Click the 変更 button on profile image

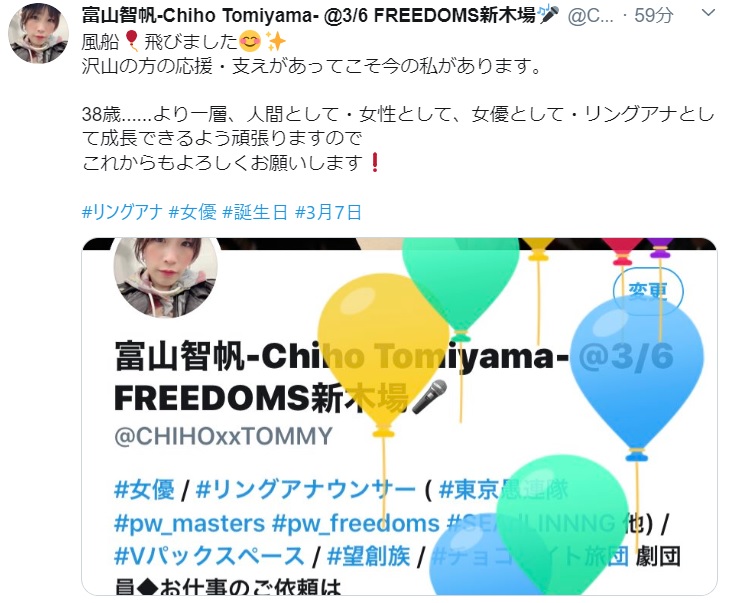[x=648, y=292]
